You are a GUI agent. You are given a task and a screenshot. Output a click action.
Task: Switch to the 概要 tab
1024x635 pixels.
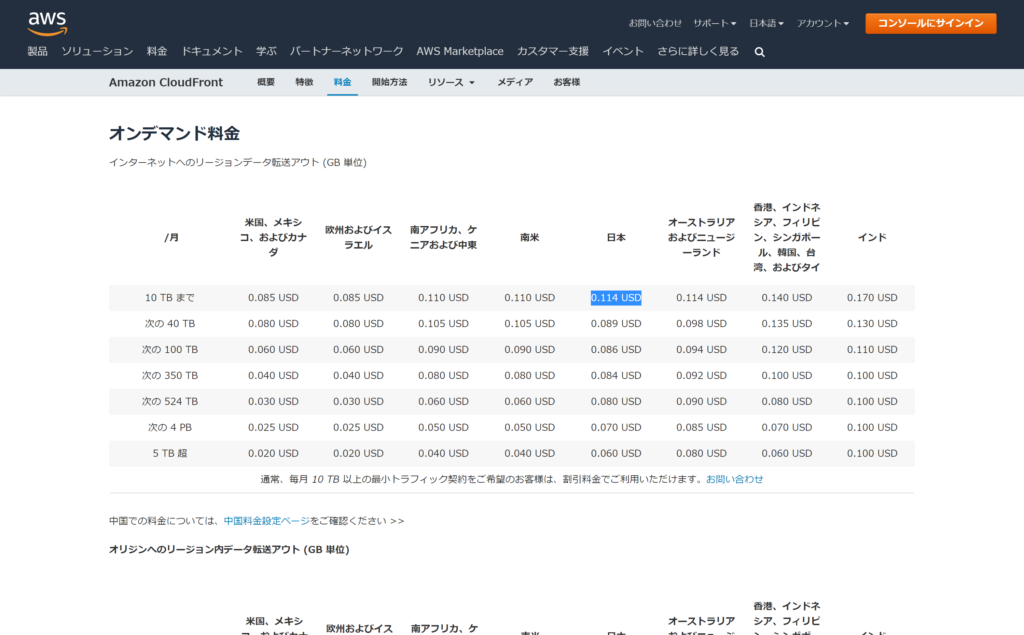[266, 82]
